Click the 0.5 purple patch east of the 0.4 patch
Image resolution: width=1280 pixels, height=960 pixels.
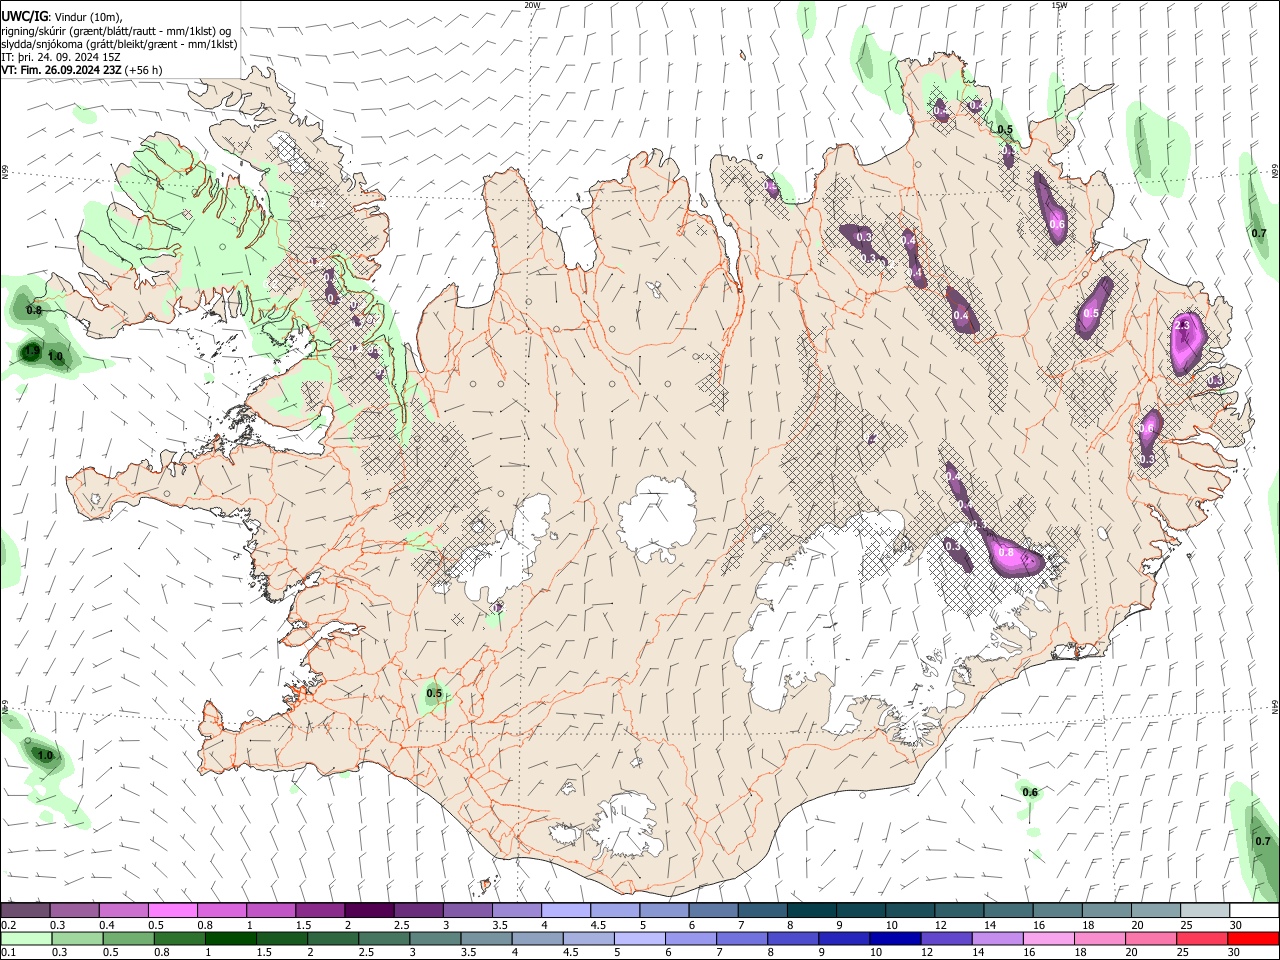1093,310
